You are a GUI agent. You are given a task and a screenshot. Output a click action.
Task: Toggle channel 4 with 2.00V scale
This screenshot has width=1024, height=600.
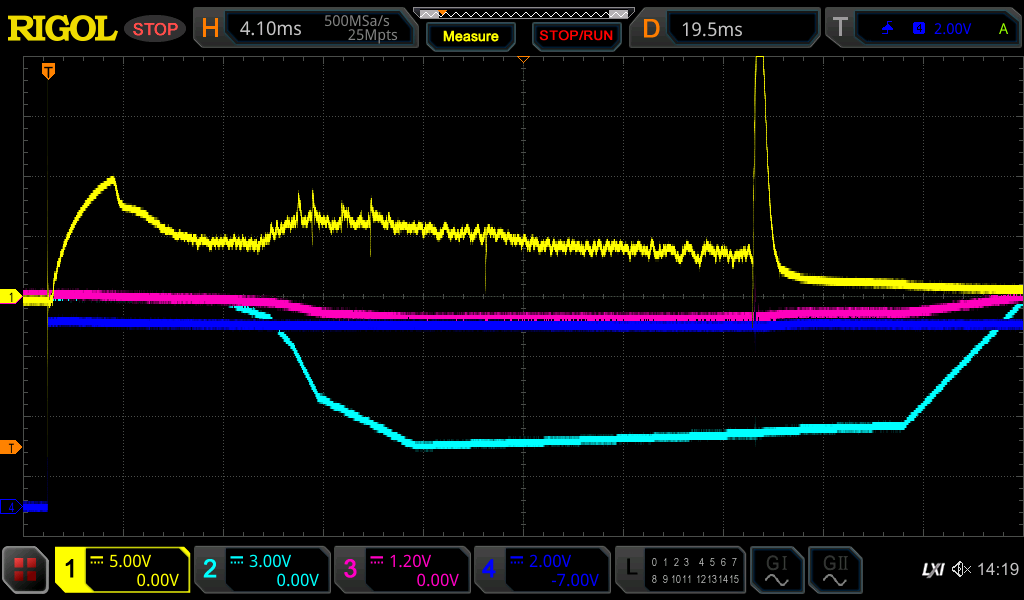[x=541, y=570]
